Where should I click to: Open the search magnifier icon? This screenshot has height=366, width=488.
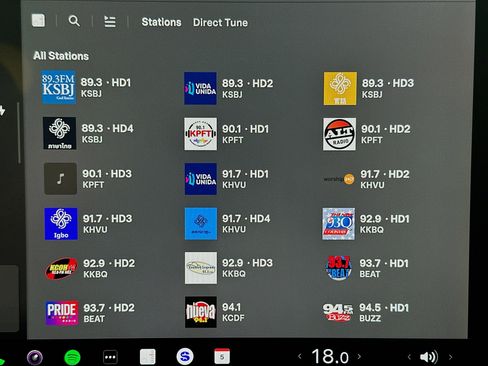74,21
